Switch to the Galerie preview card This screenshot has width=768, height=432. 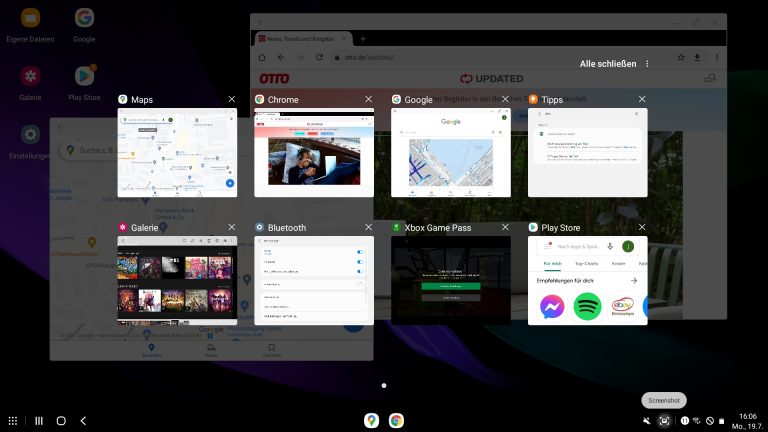177,280
